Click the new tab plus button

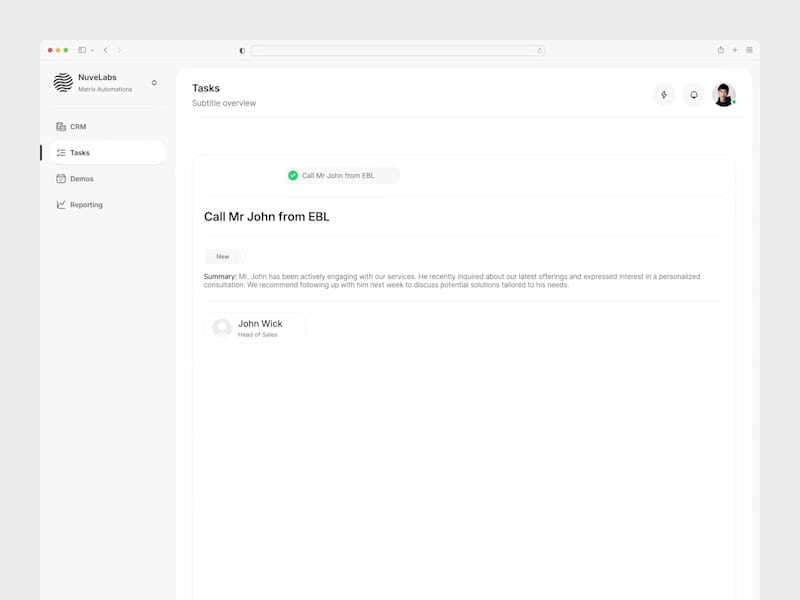coord(733,49)
